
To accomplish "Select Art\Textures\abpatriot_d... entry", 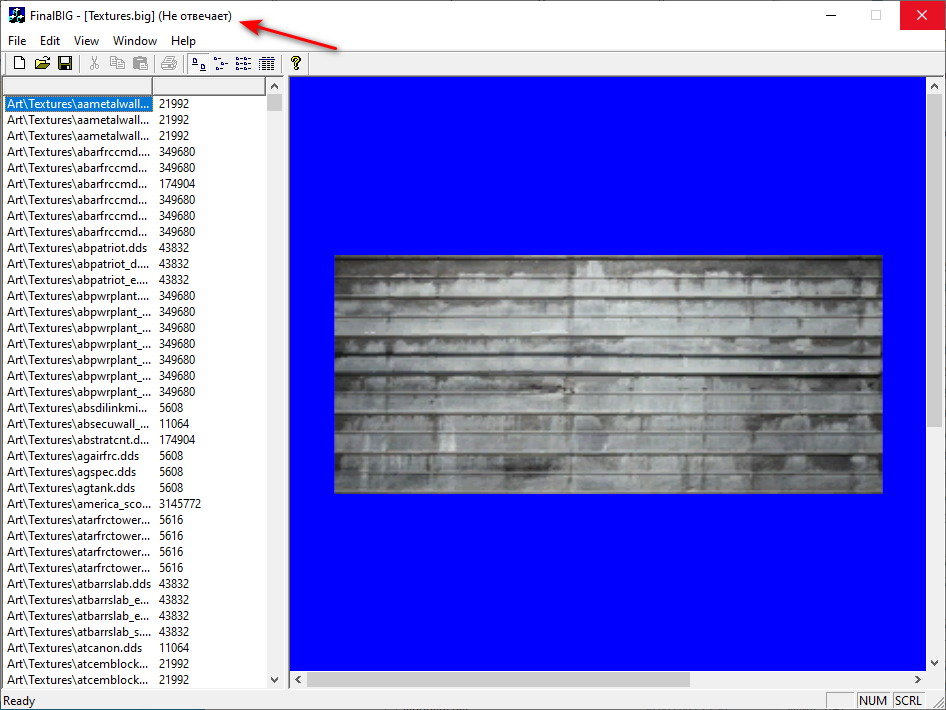I will coord(78,264).
